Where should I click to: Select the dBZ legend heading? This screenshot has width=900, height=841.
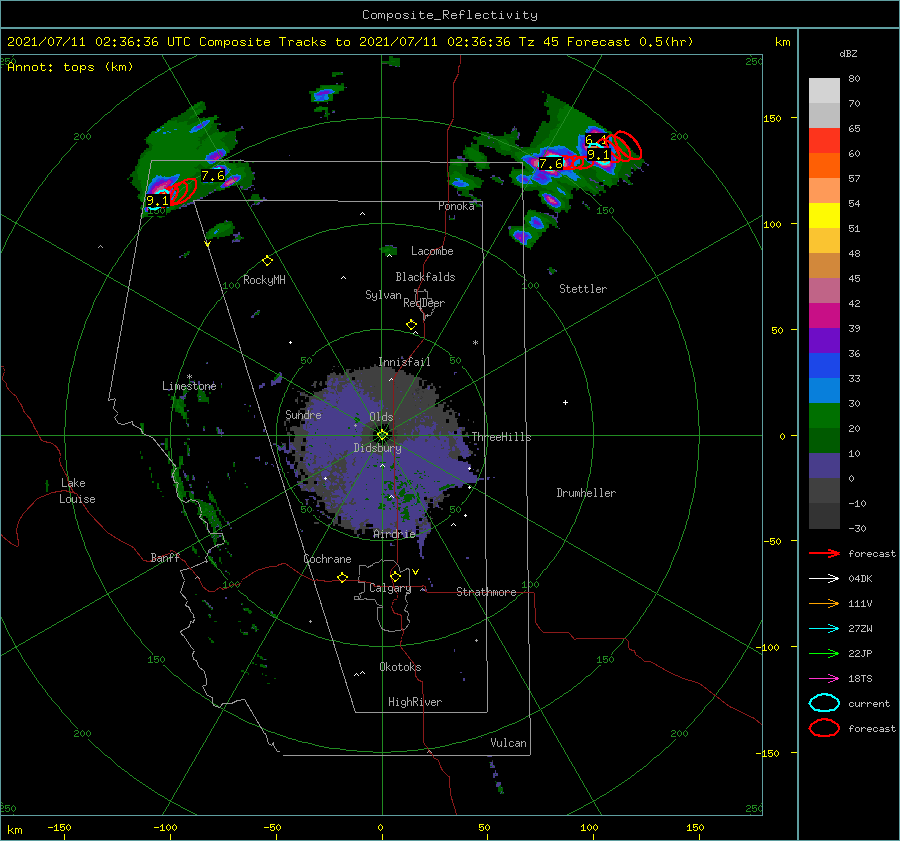click(x=848, y=54)
